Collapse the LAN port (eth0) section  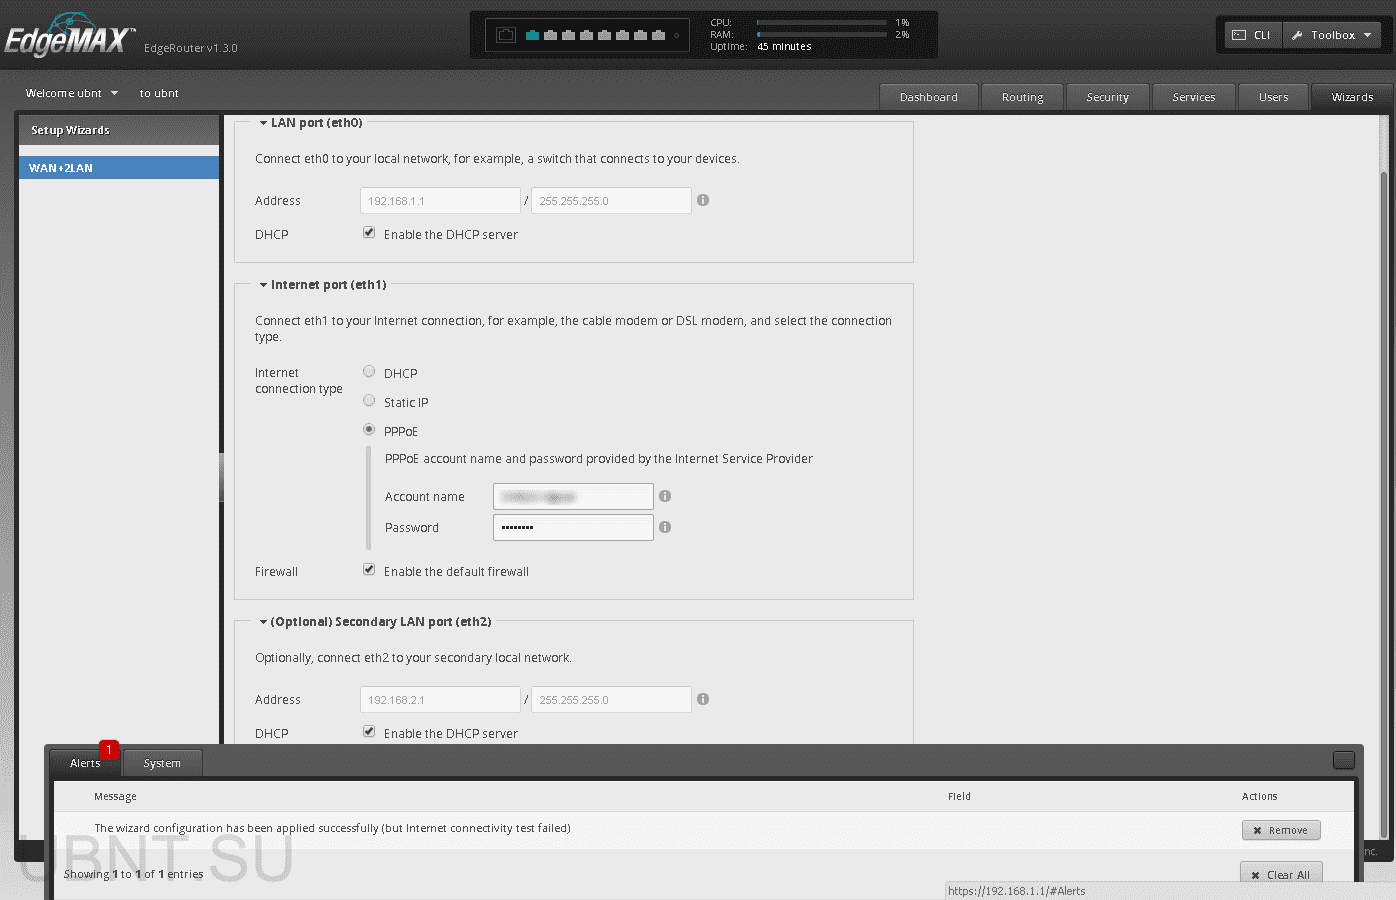coord(264,122)
